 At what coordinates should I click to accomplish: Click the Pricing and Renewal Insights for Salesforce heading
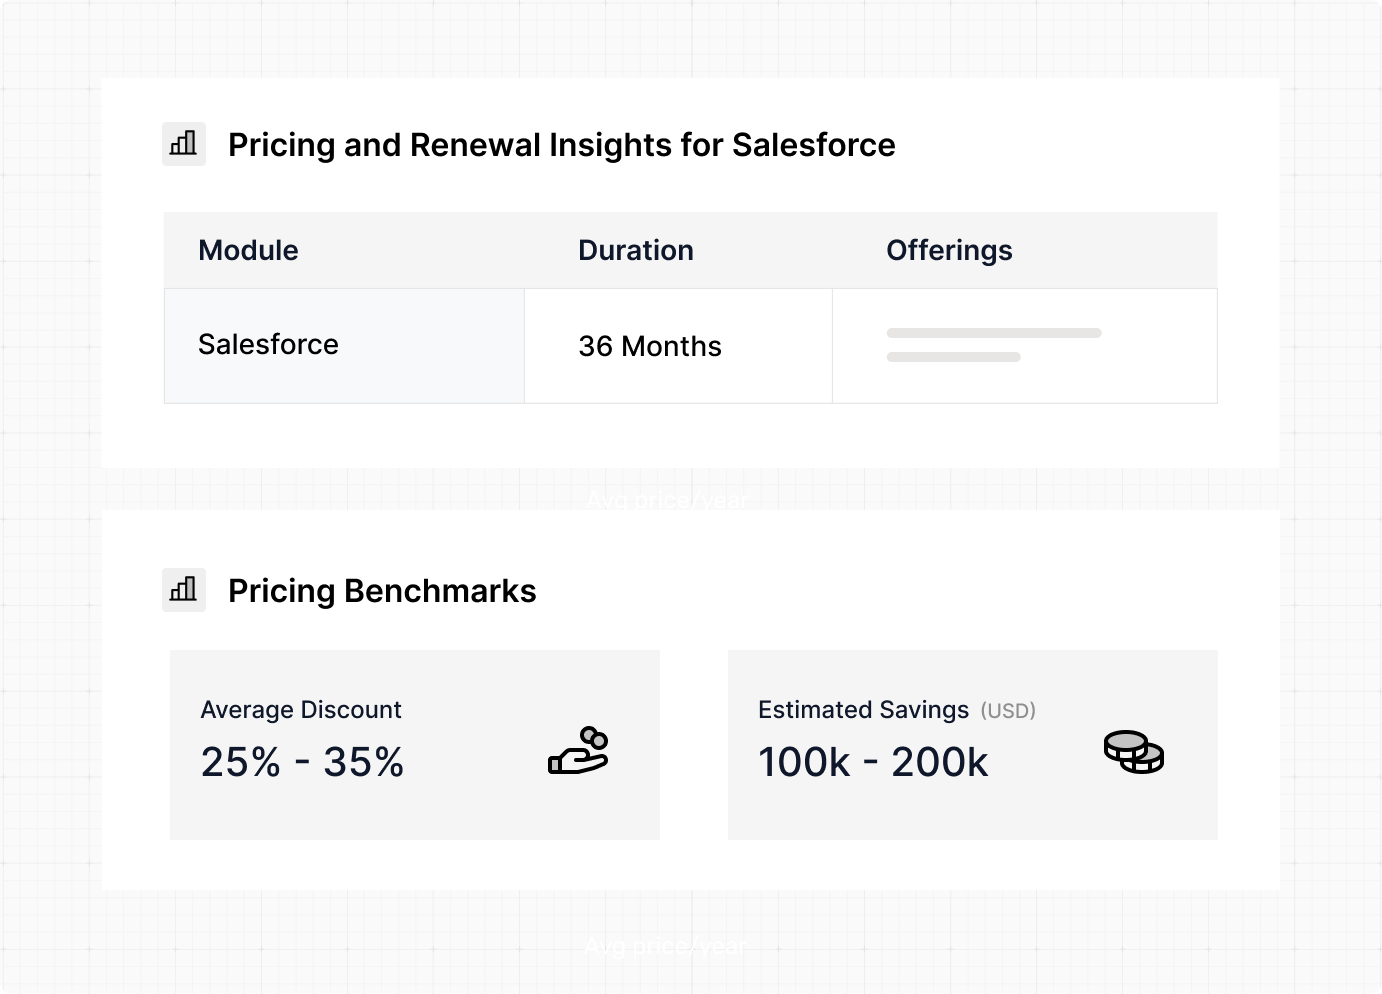(562, 146)
